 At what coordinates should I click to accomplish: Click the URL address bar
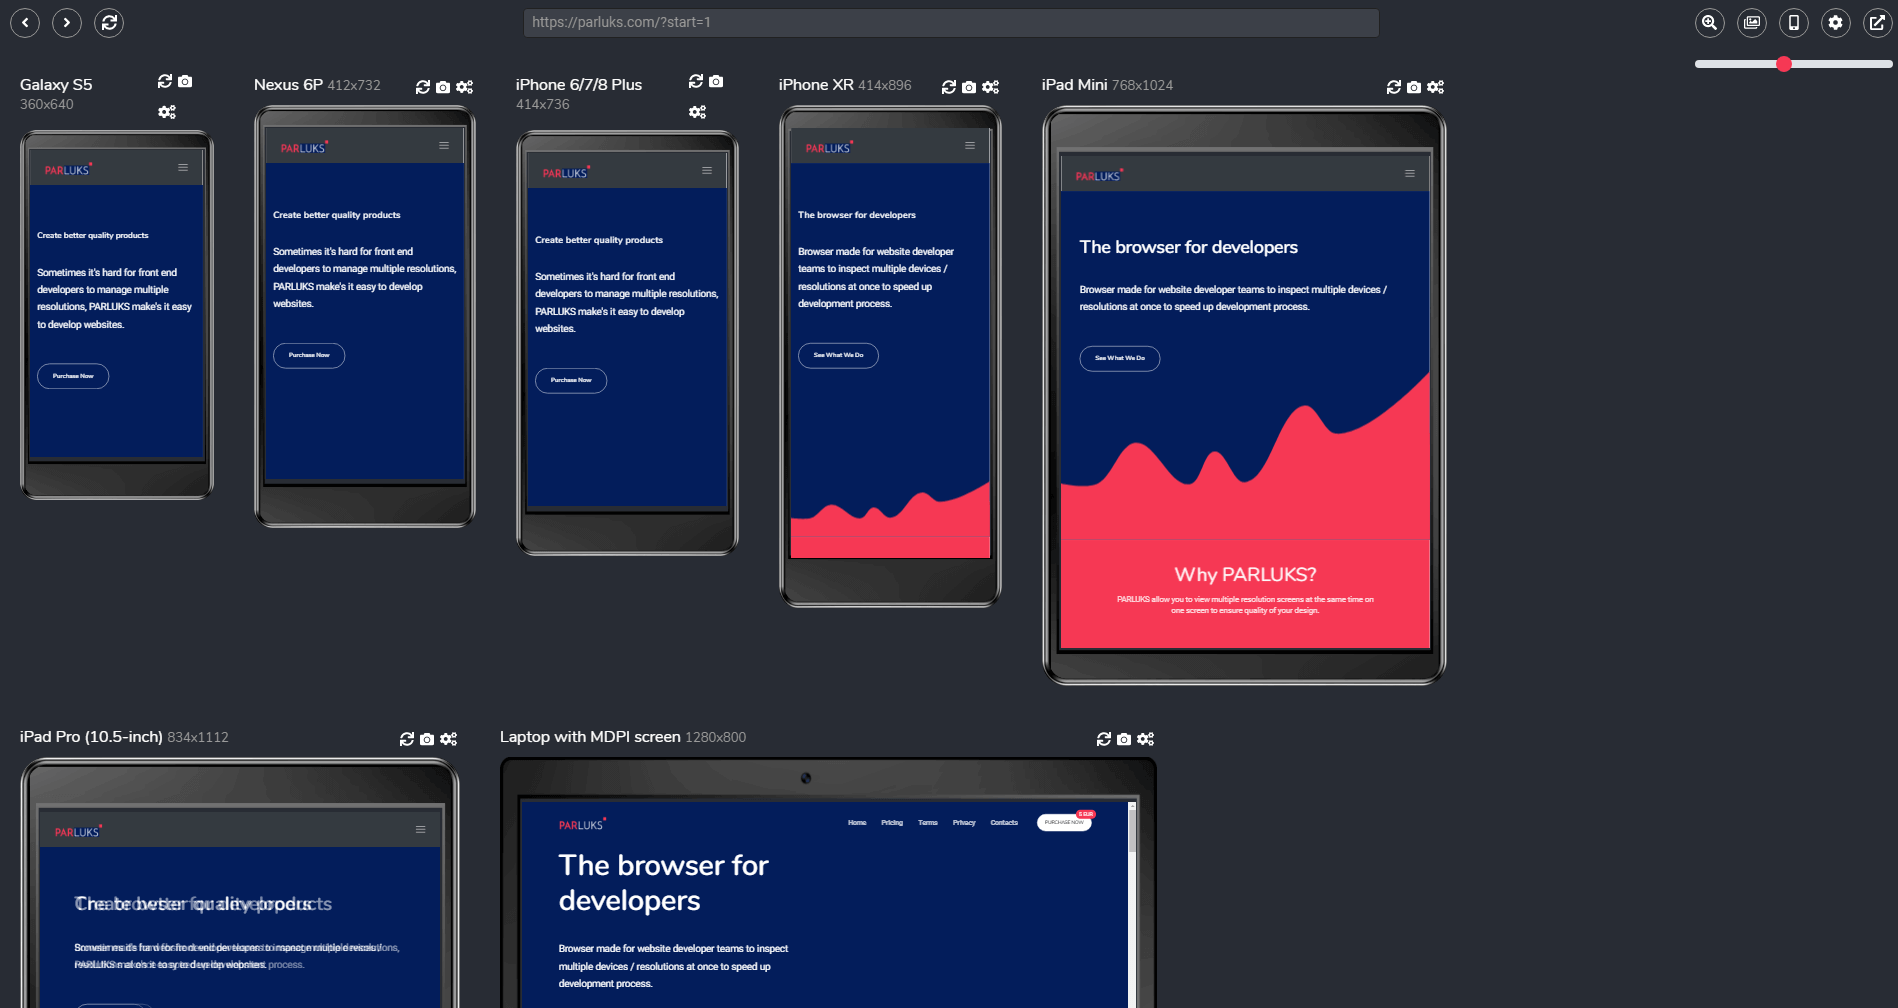pos(951,22)
